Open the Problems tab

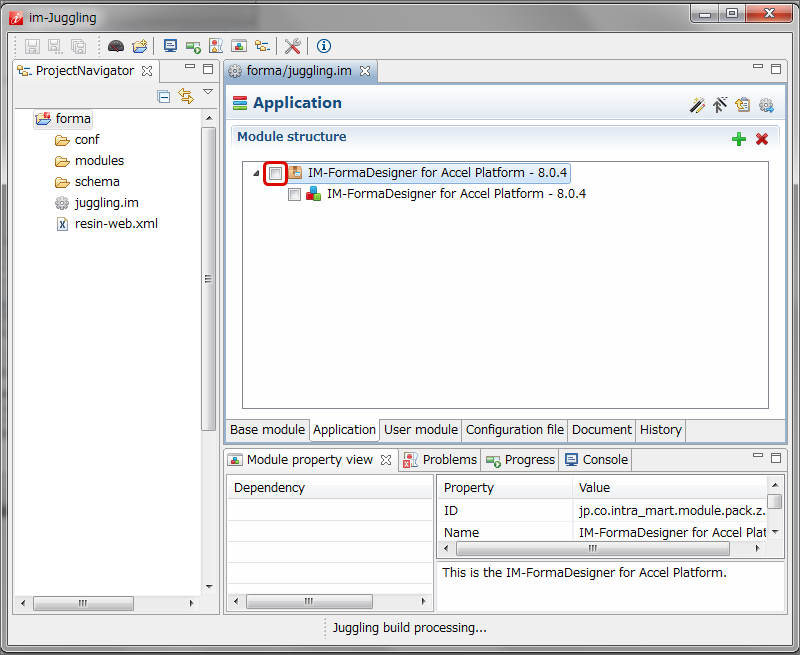[440, 460]
